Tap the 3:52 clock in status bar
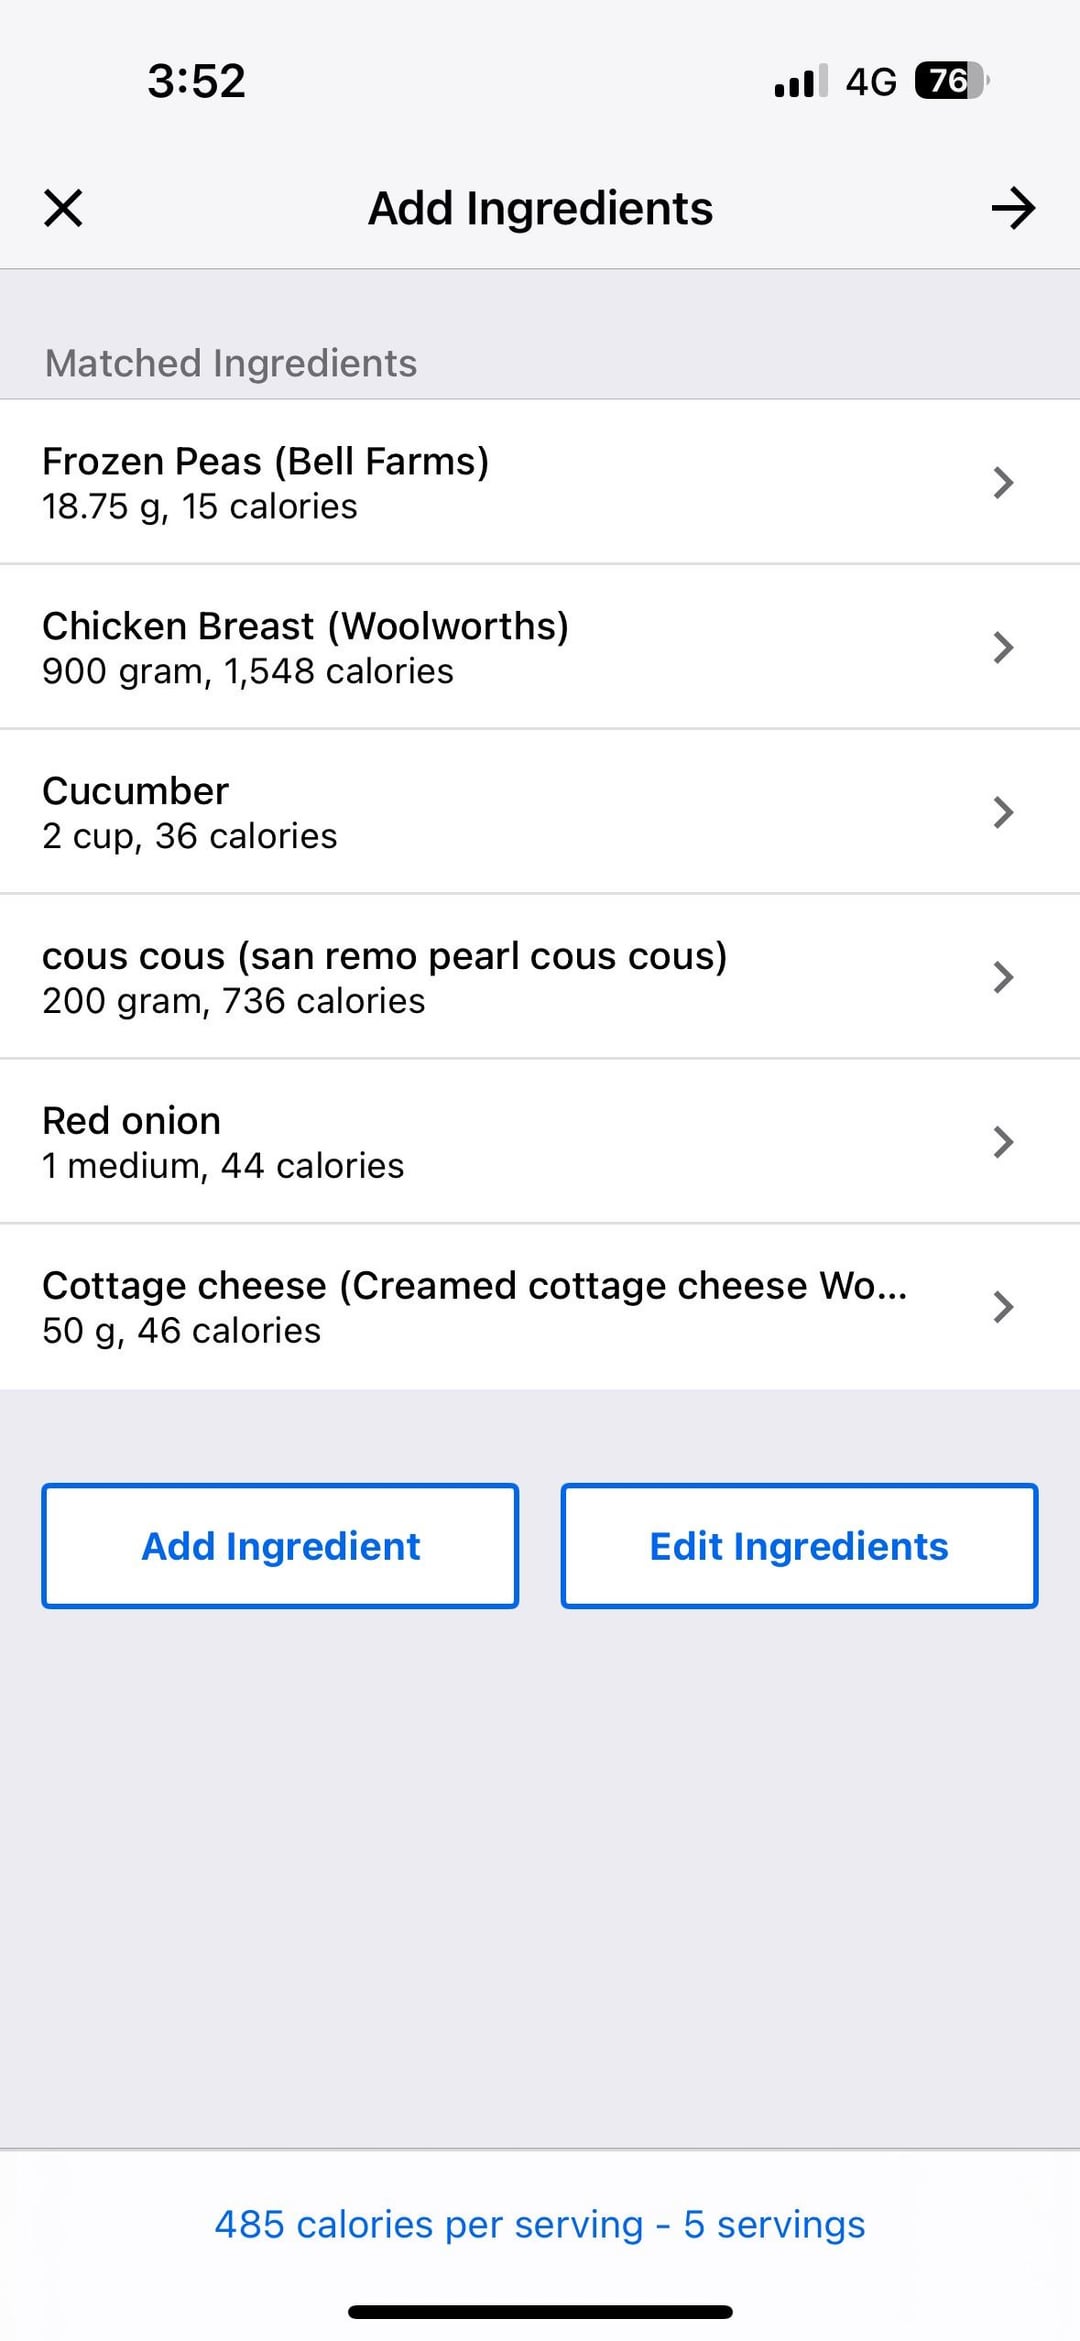This screenshot has width=1080, height=2341. [x=196, y=81]
